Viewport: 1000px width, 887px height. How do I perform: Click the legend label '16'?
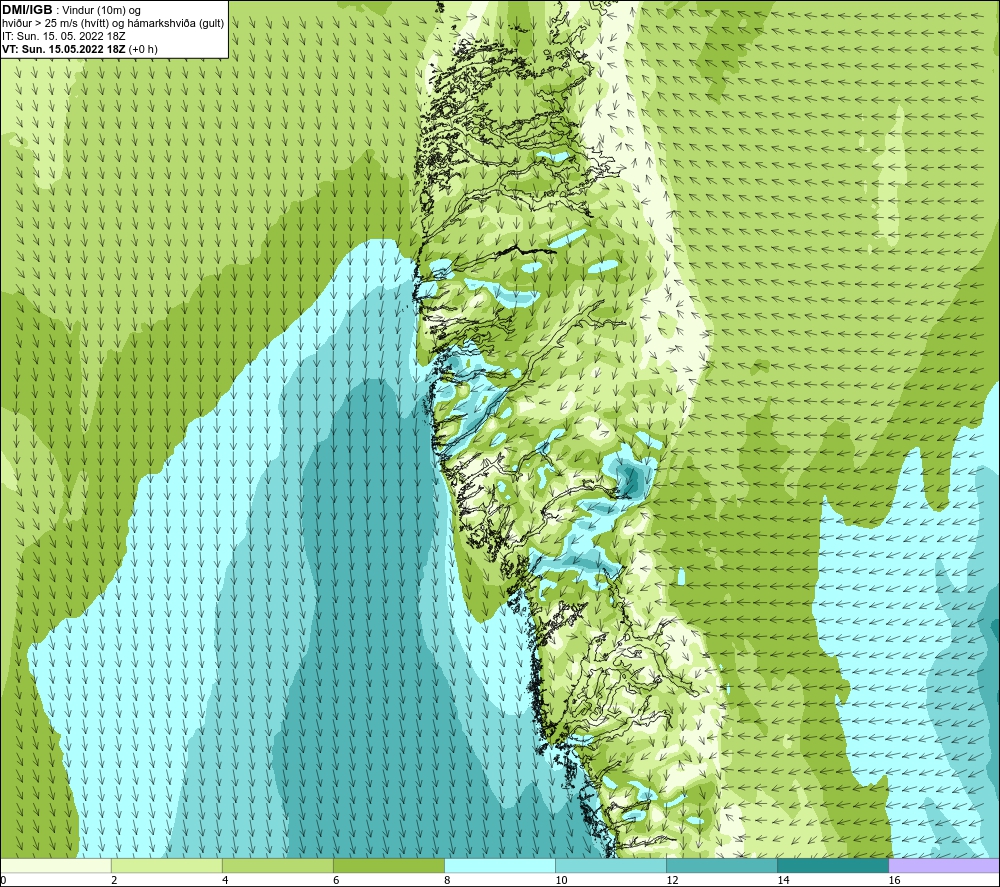coord(894,881)
